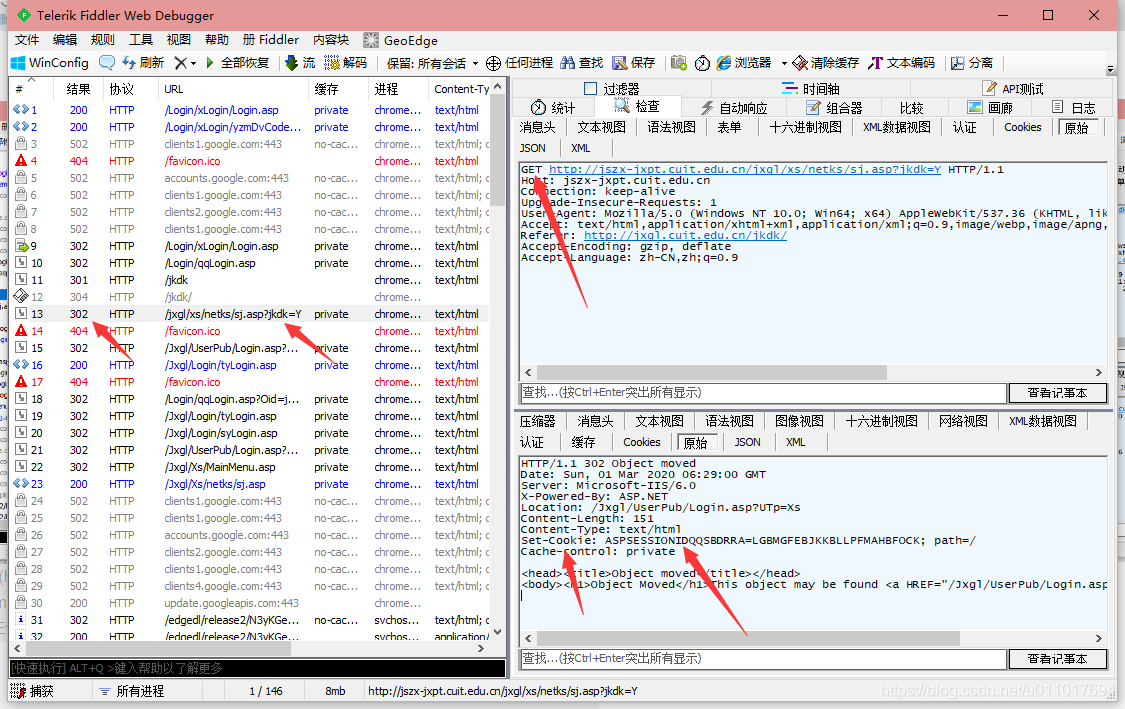1125x709 pixels.
Task: Open toolbar overflow arrow at right edge
Action: [x=1111, y=69]
